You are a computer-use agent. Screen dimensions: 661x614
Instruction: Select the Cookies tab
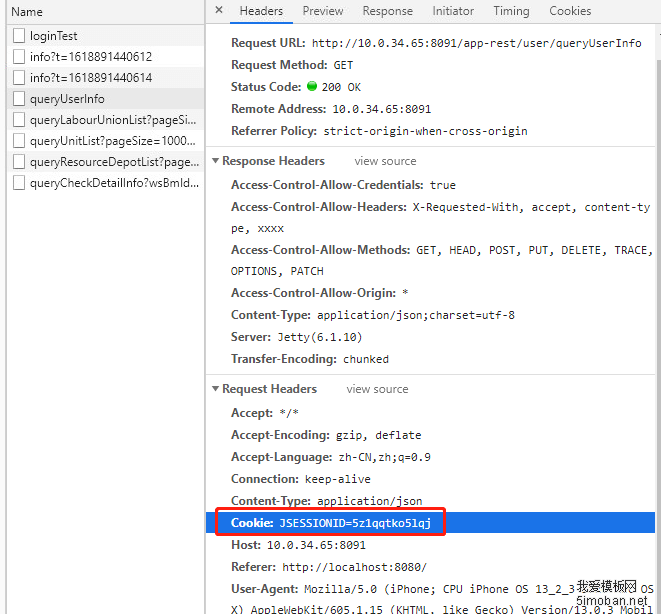[x=570, y=11]
